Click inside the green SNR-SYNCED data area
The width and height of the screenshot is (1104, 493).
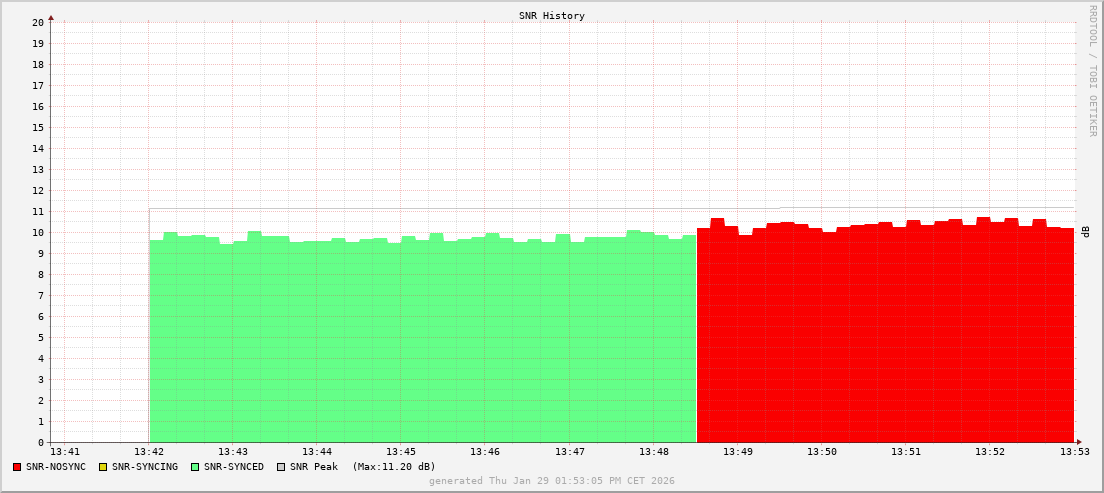[x=420, y=340]
